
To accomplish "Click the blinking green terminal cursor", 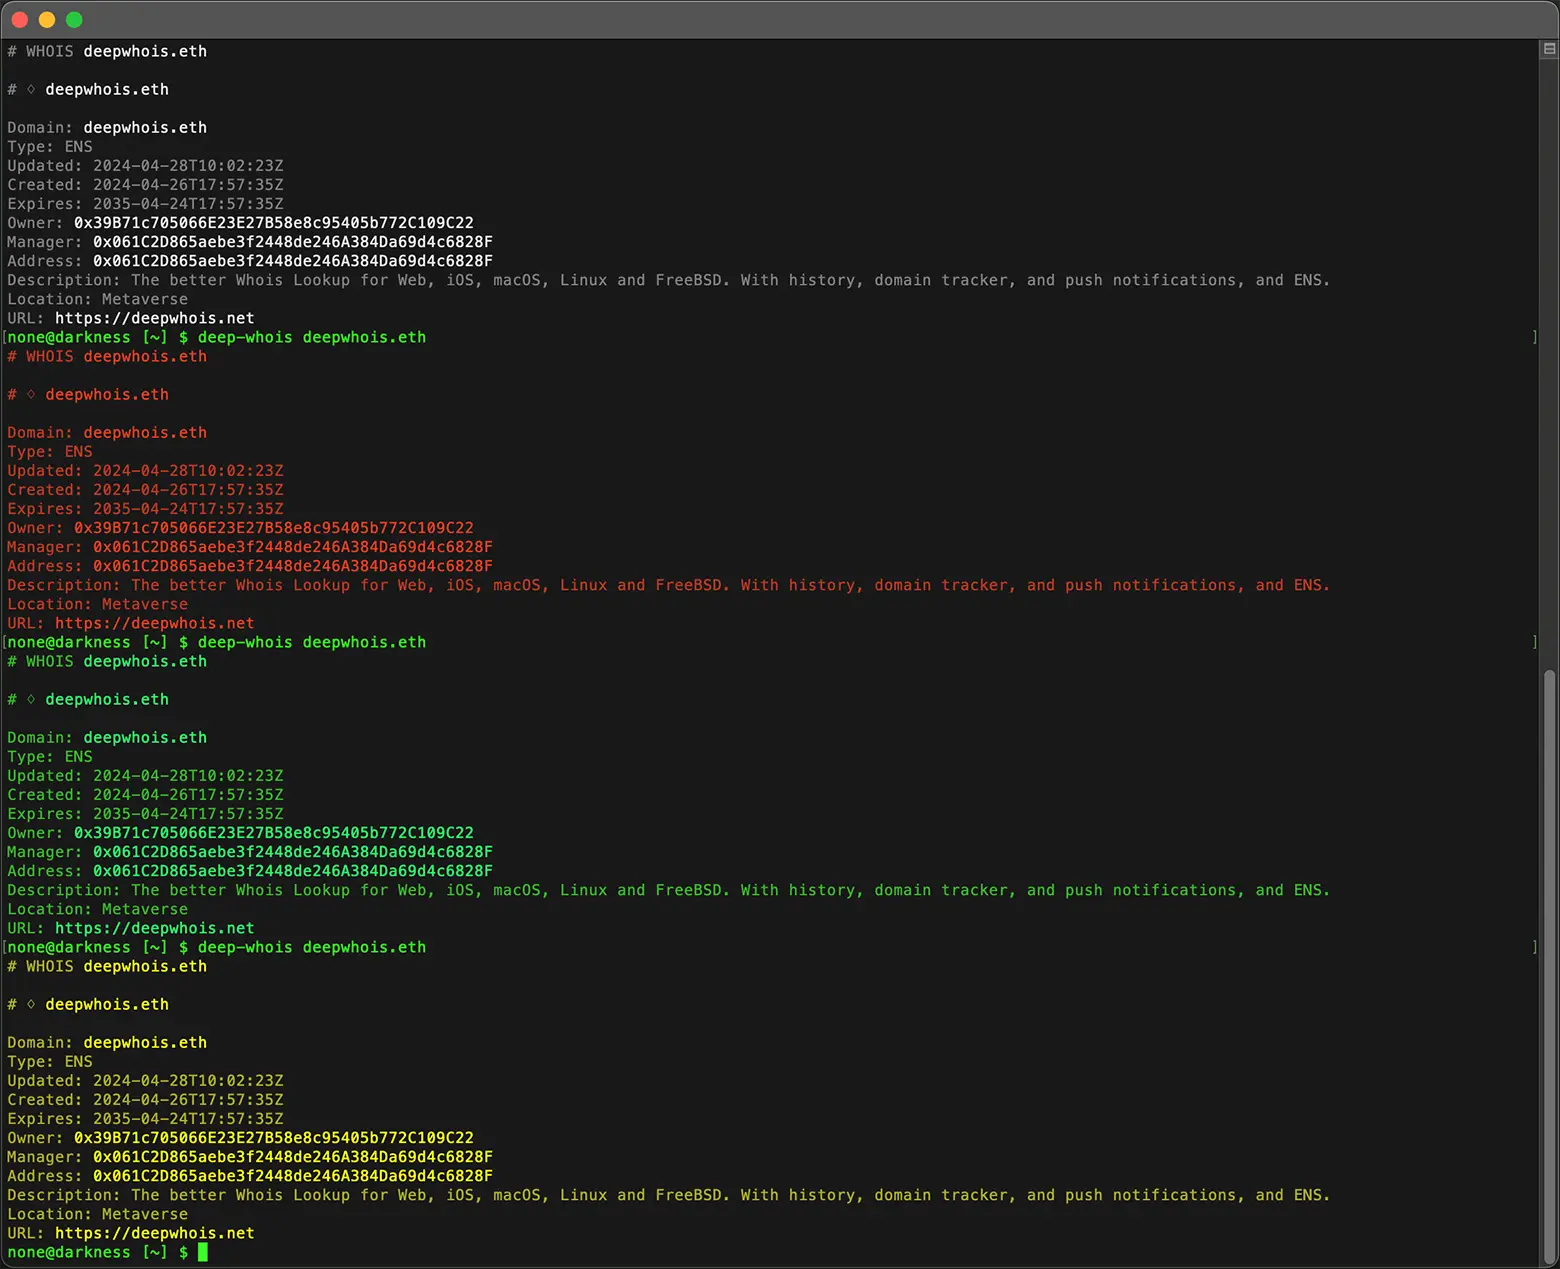I will pyautogui.click(x=204, y=1252).
